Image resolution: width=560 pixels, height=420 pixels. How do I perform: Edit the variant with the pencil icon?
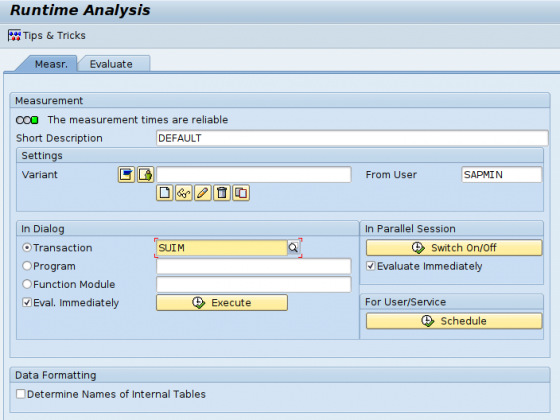click(202, 193)
